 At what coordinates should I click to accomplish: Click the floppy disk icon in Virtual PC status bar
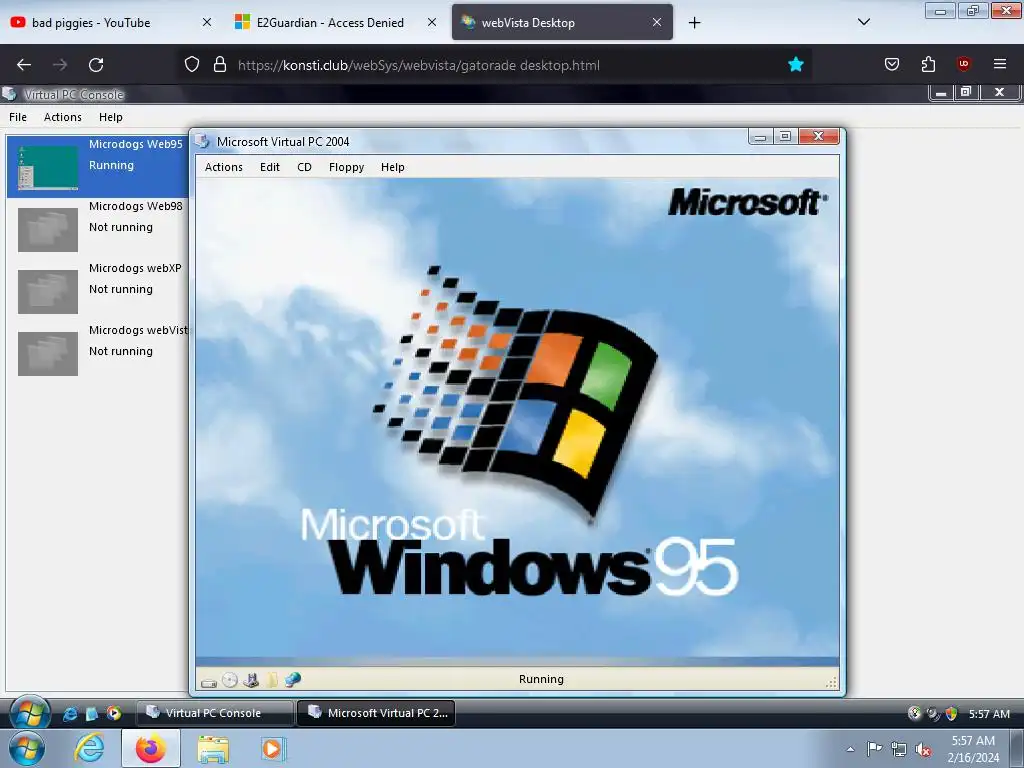[x=251, y=680]
